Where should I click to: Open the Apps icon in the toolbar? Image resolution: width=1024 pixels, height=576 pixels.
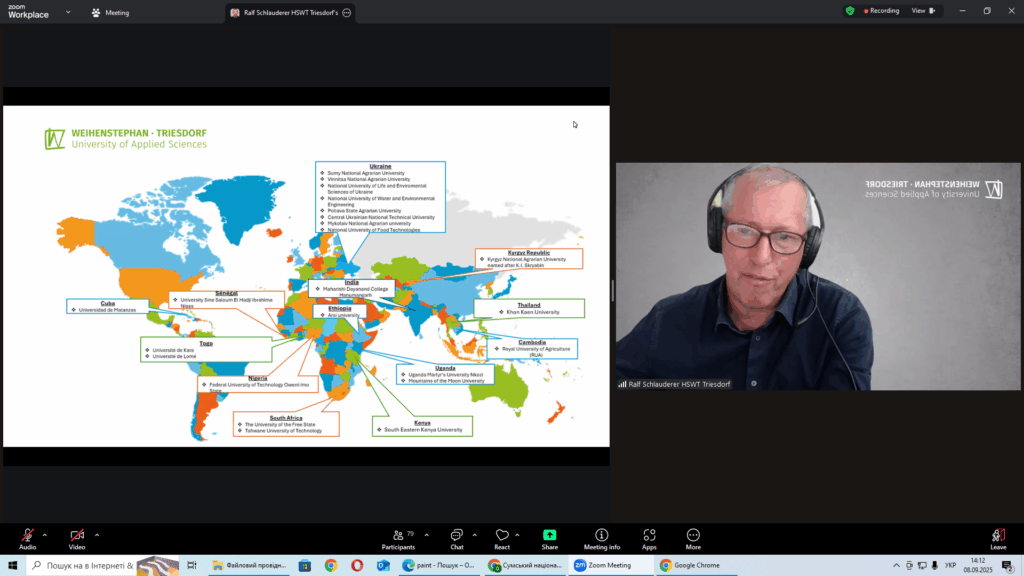(x=649, y=536)
